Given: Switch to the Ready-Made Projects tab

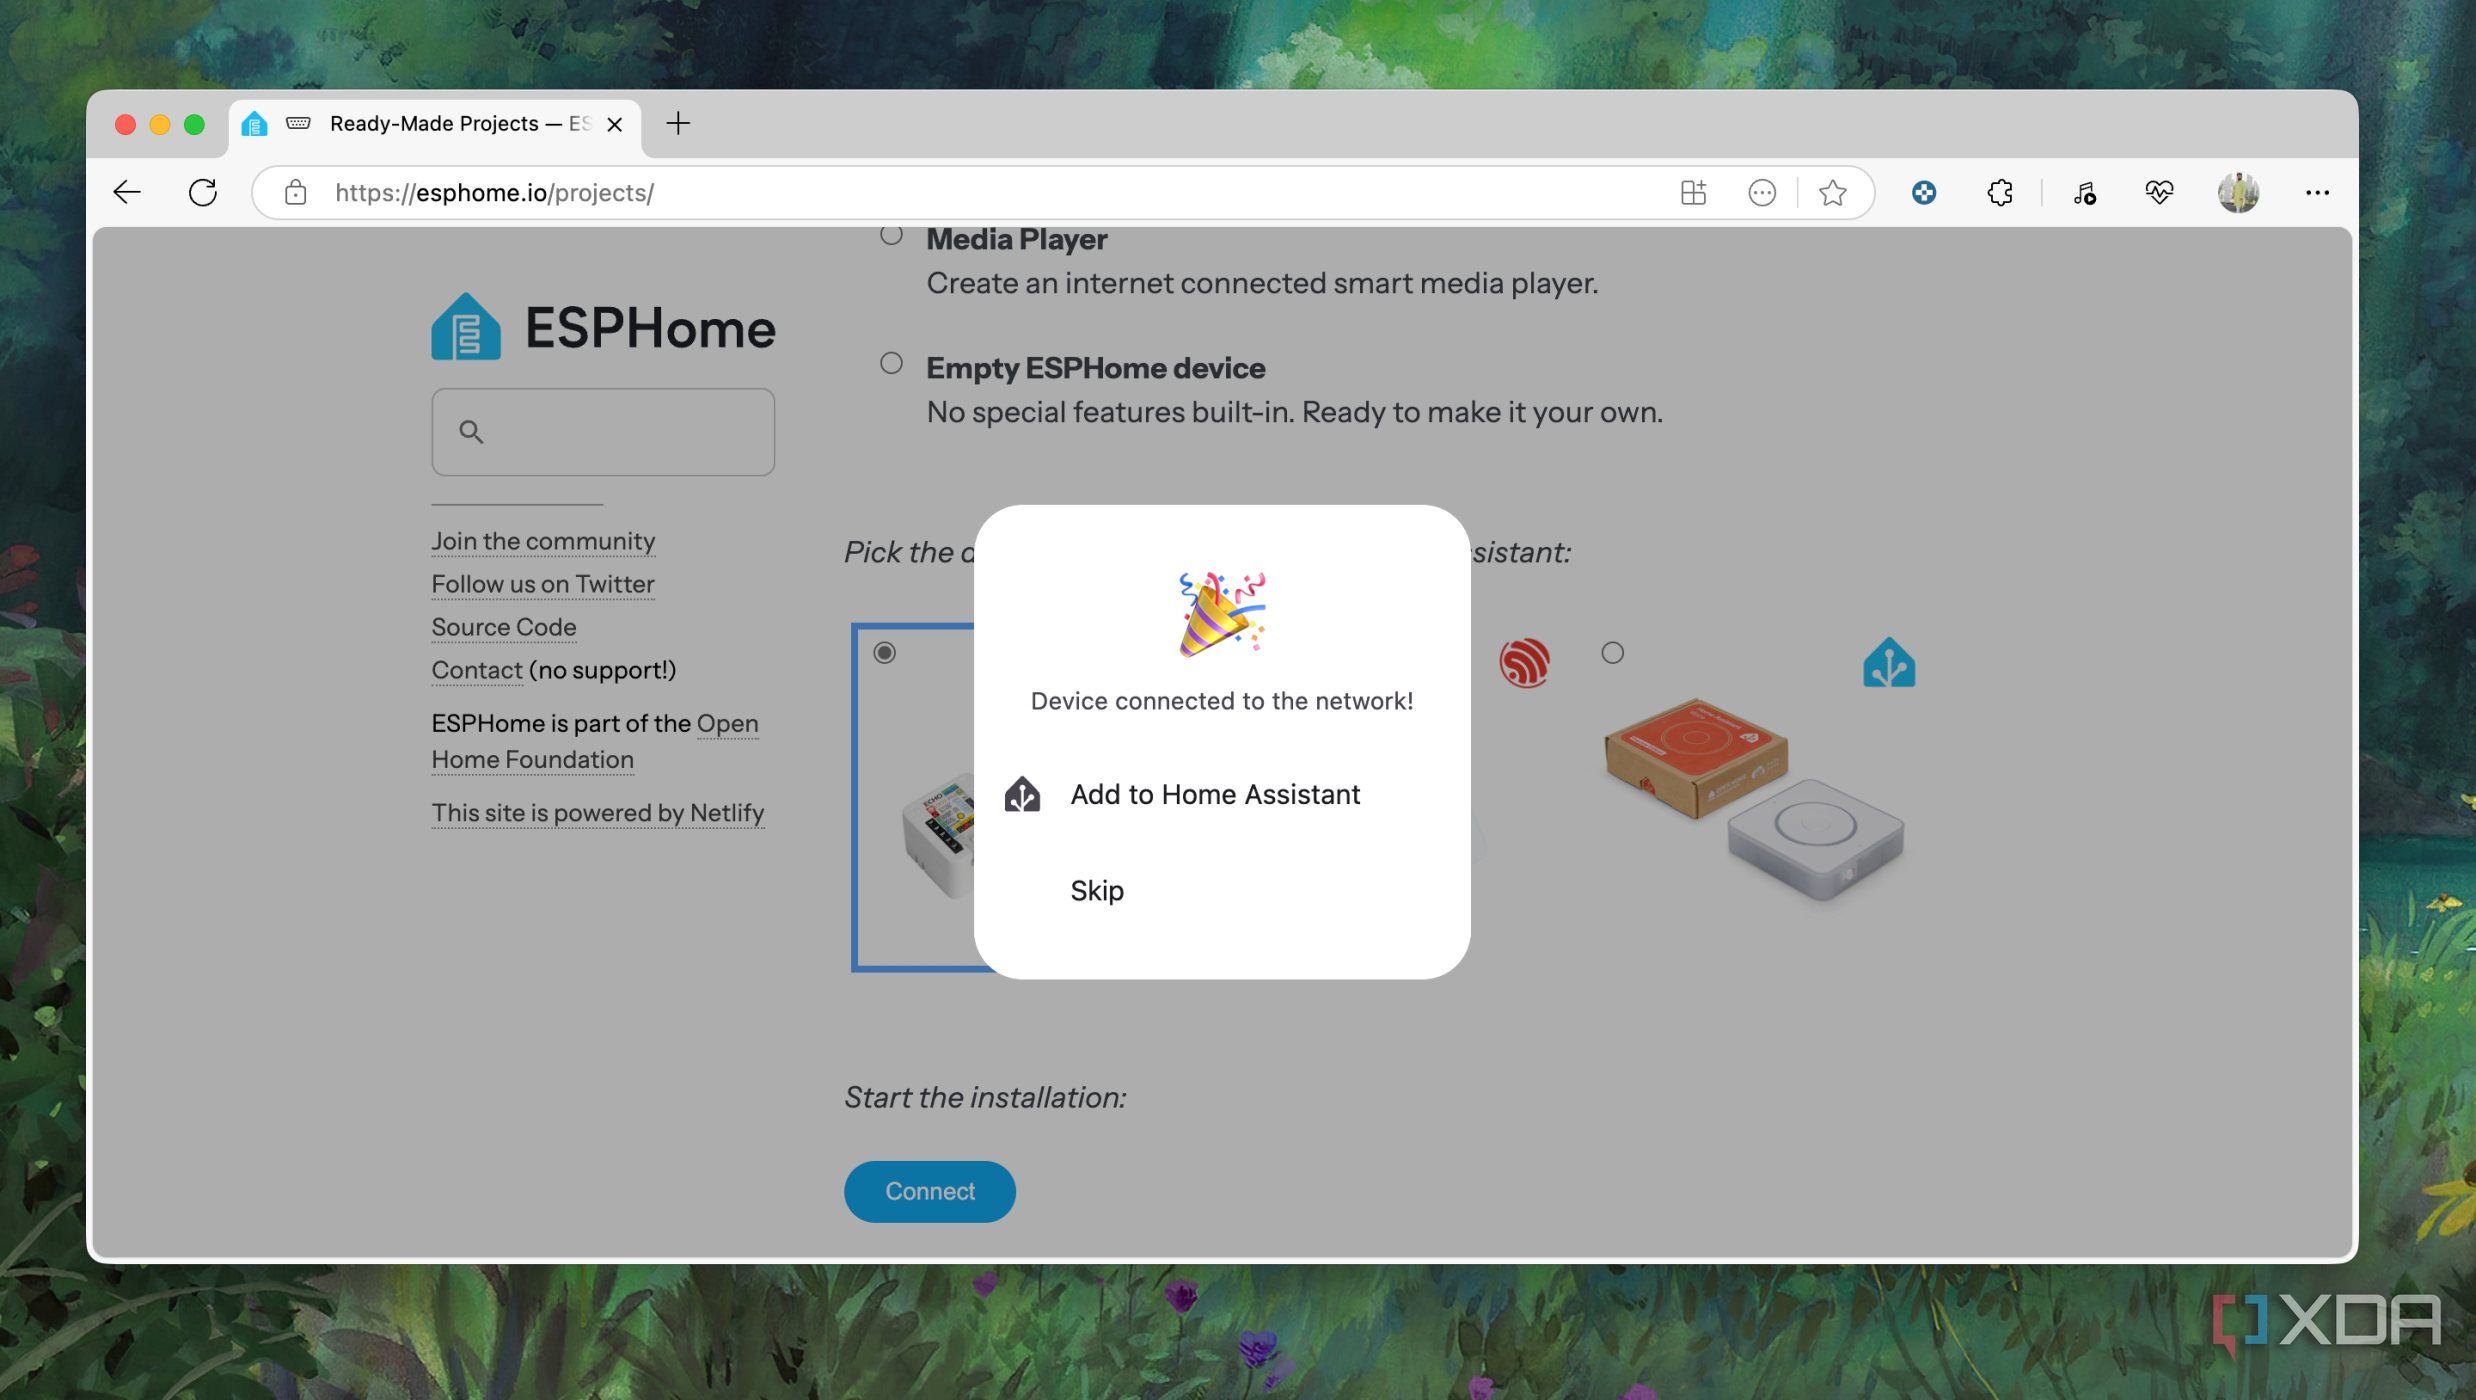Looking at the screenshot, I should pyautogui.click(x=430, y=123).
